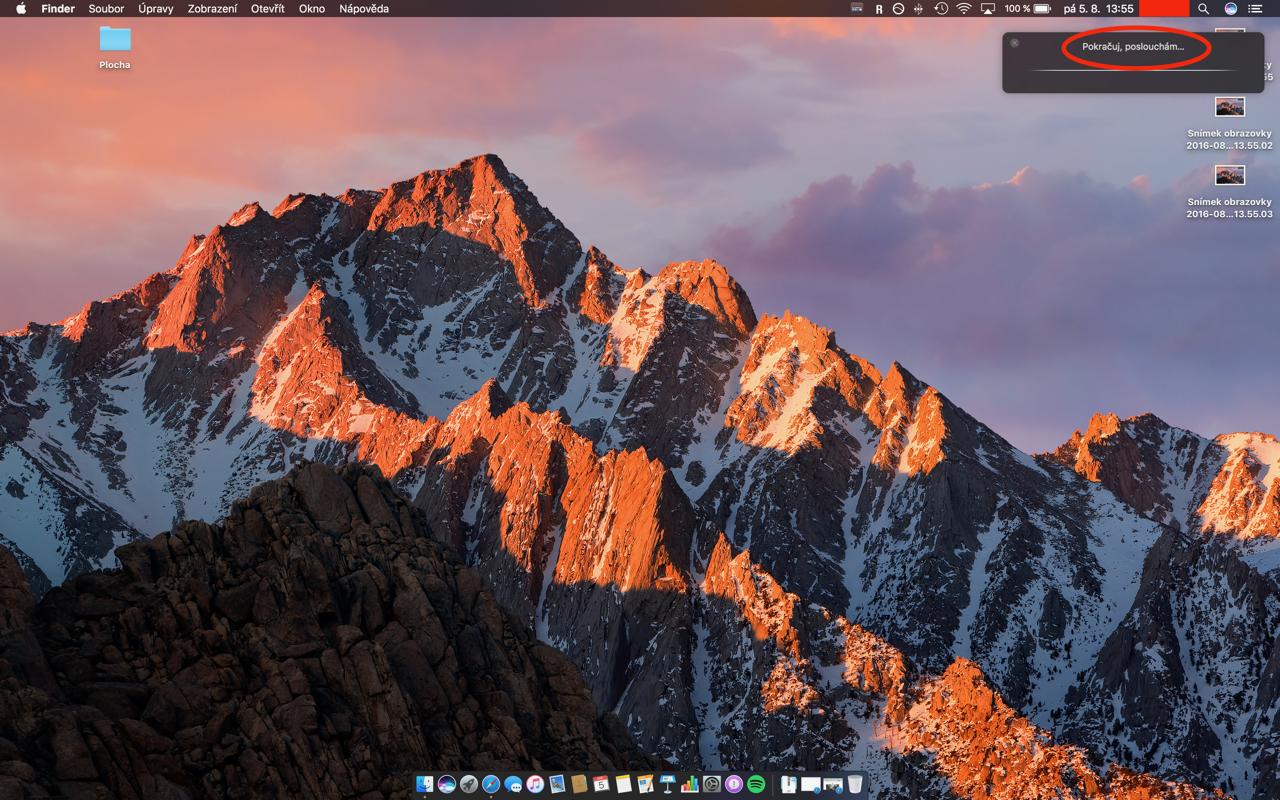
Task: Launch Safari from the Dock
Action: tap(491, 785)
